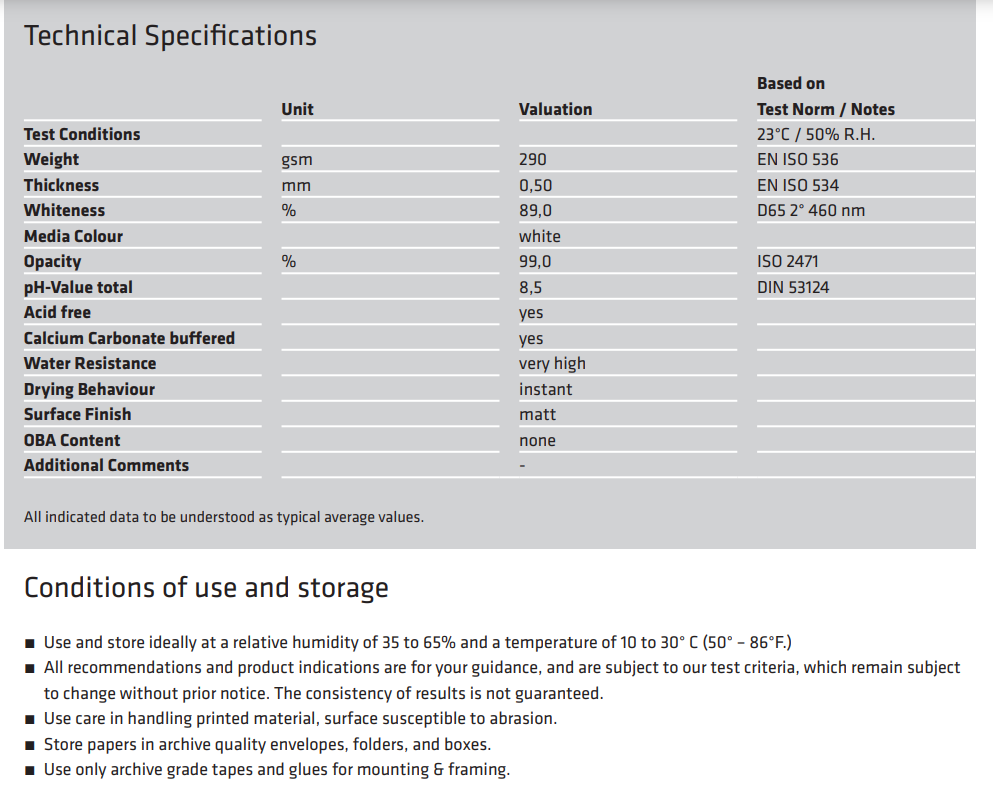Image resolution: width=993 pixels, height=788 pixels.
Task: Select the pH-Value total label
Action: tap(79, 287)
